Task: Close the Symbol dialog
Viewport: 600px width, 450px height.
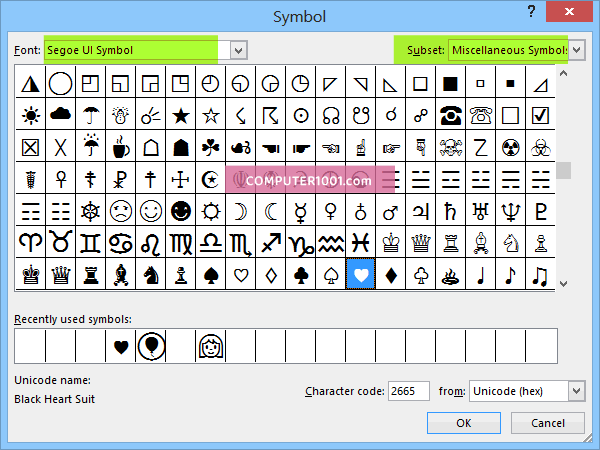Action: click(569, 11)
